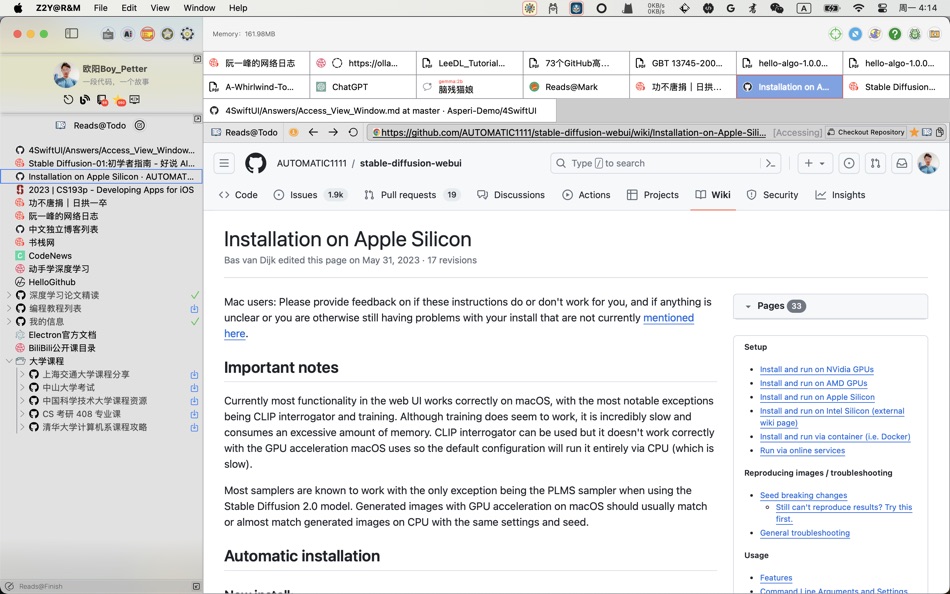Open your GitHub avatar in the top-right corner
The image size is (950, 594).
click(930, 163)
